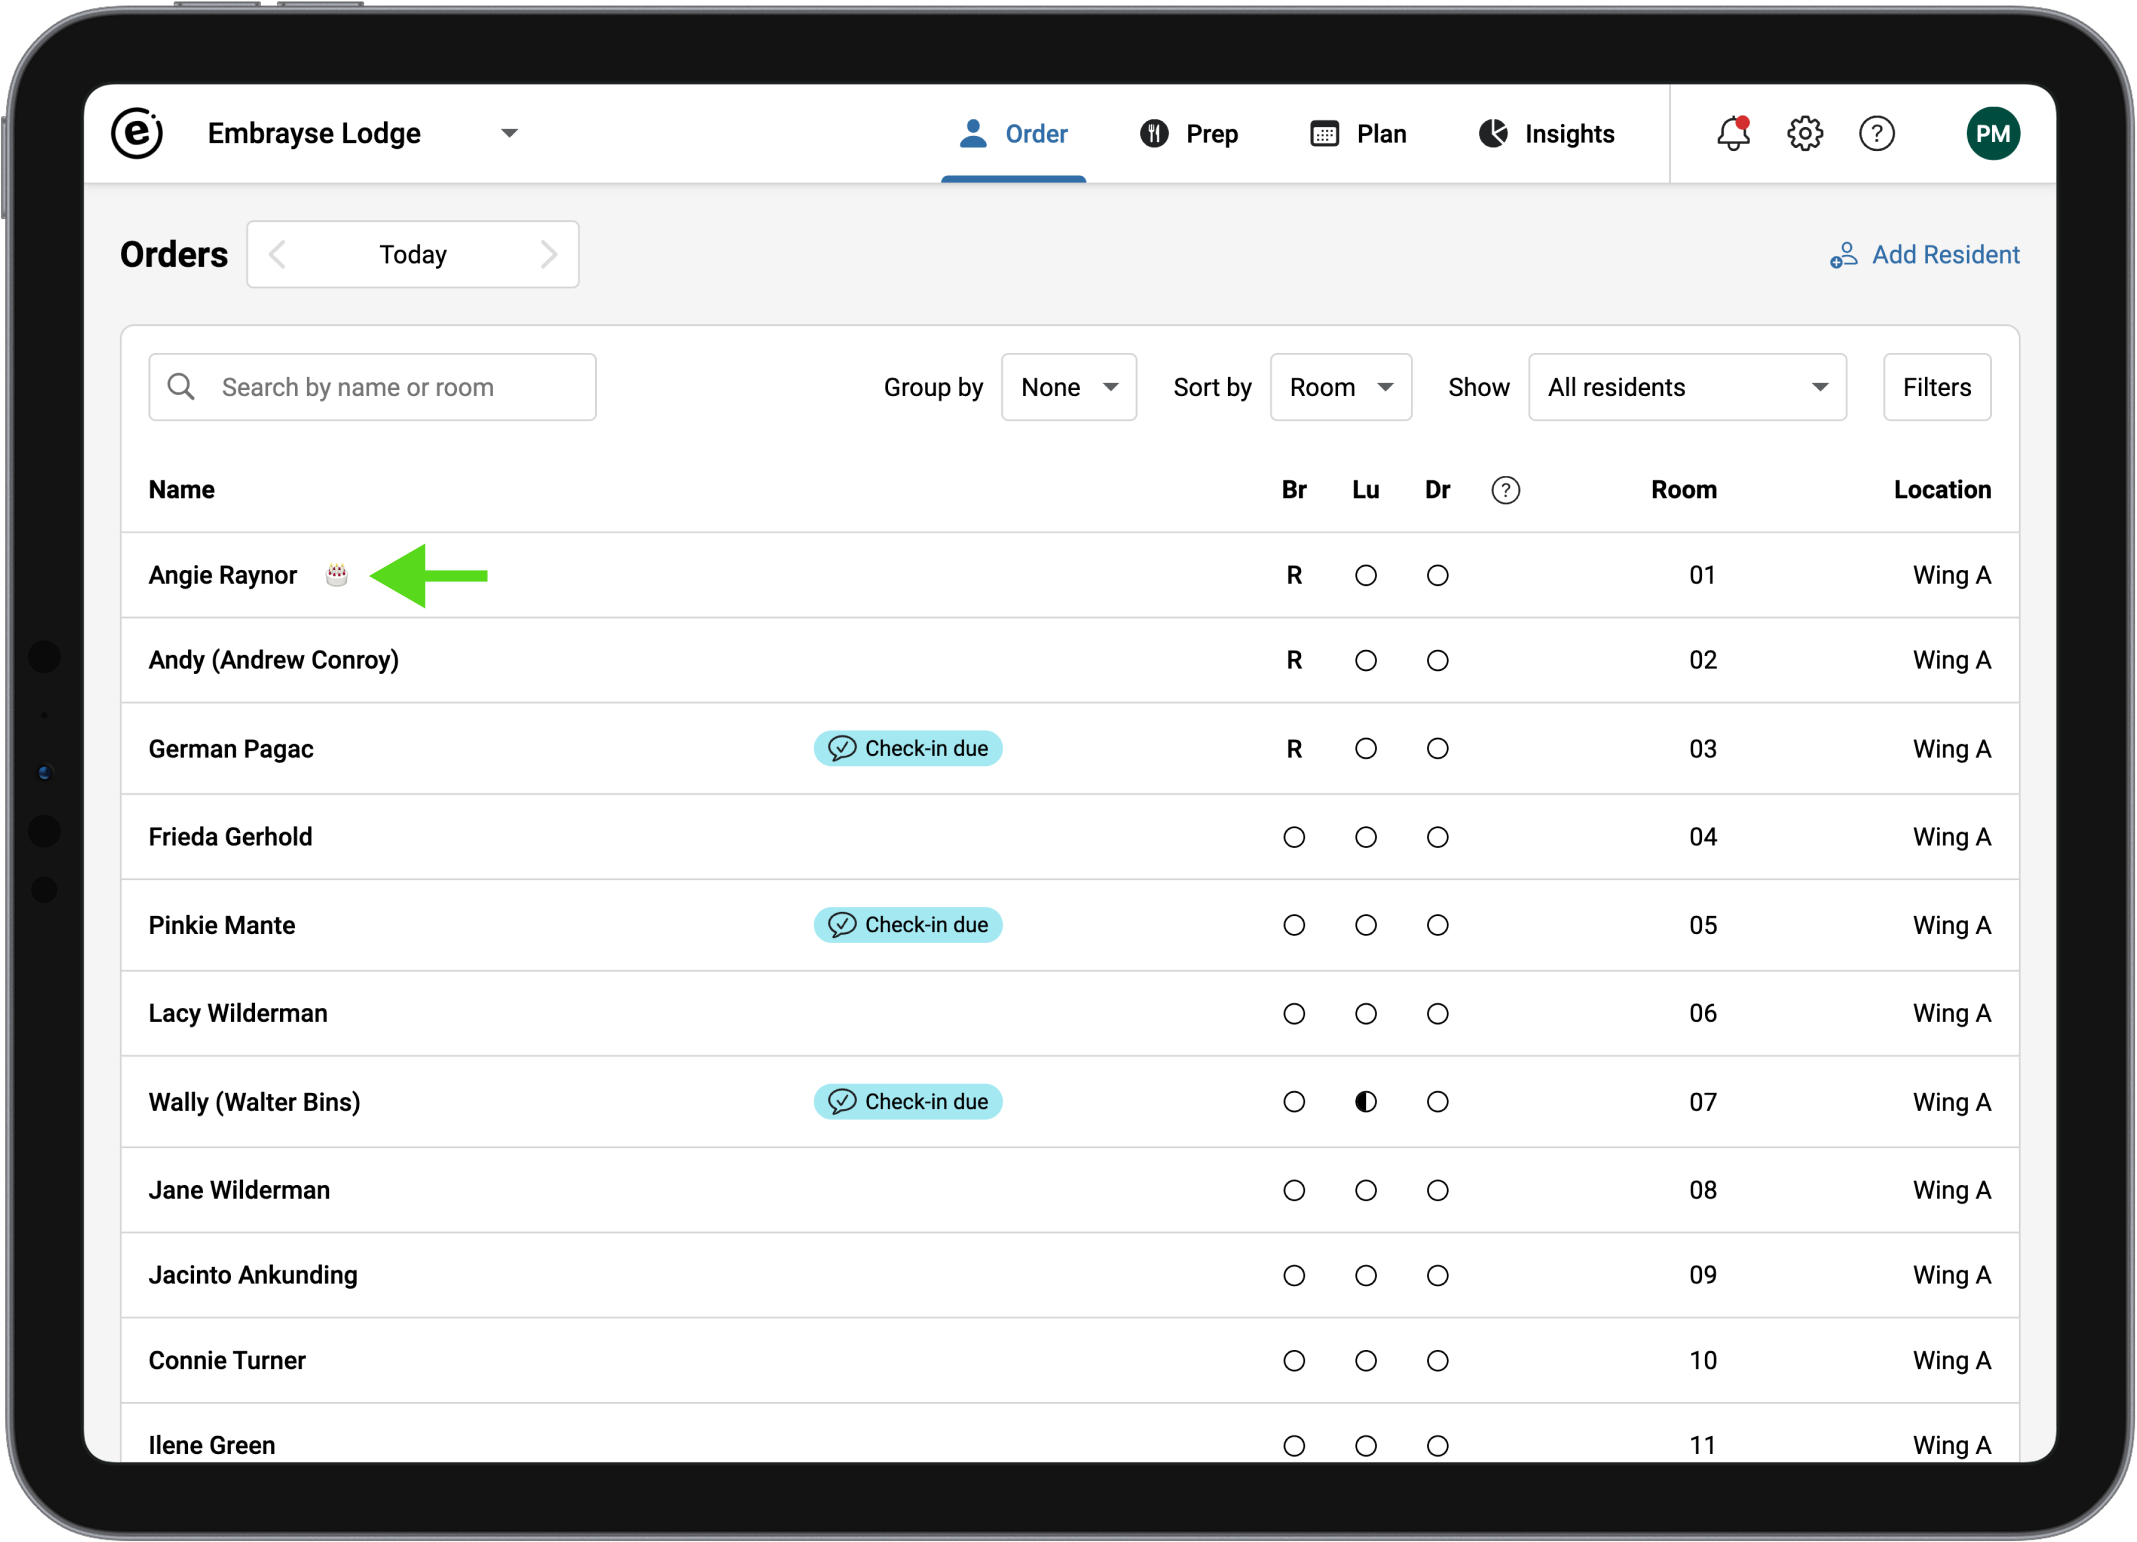Viewport: 2137px width, 1542px height.
Task: Switch to the Prep tab
Action: pos(1189,133)
